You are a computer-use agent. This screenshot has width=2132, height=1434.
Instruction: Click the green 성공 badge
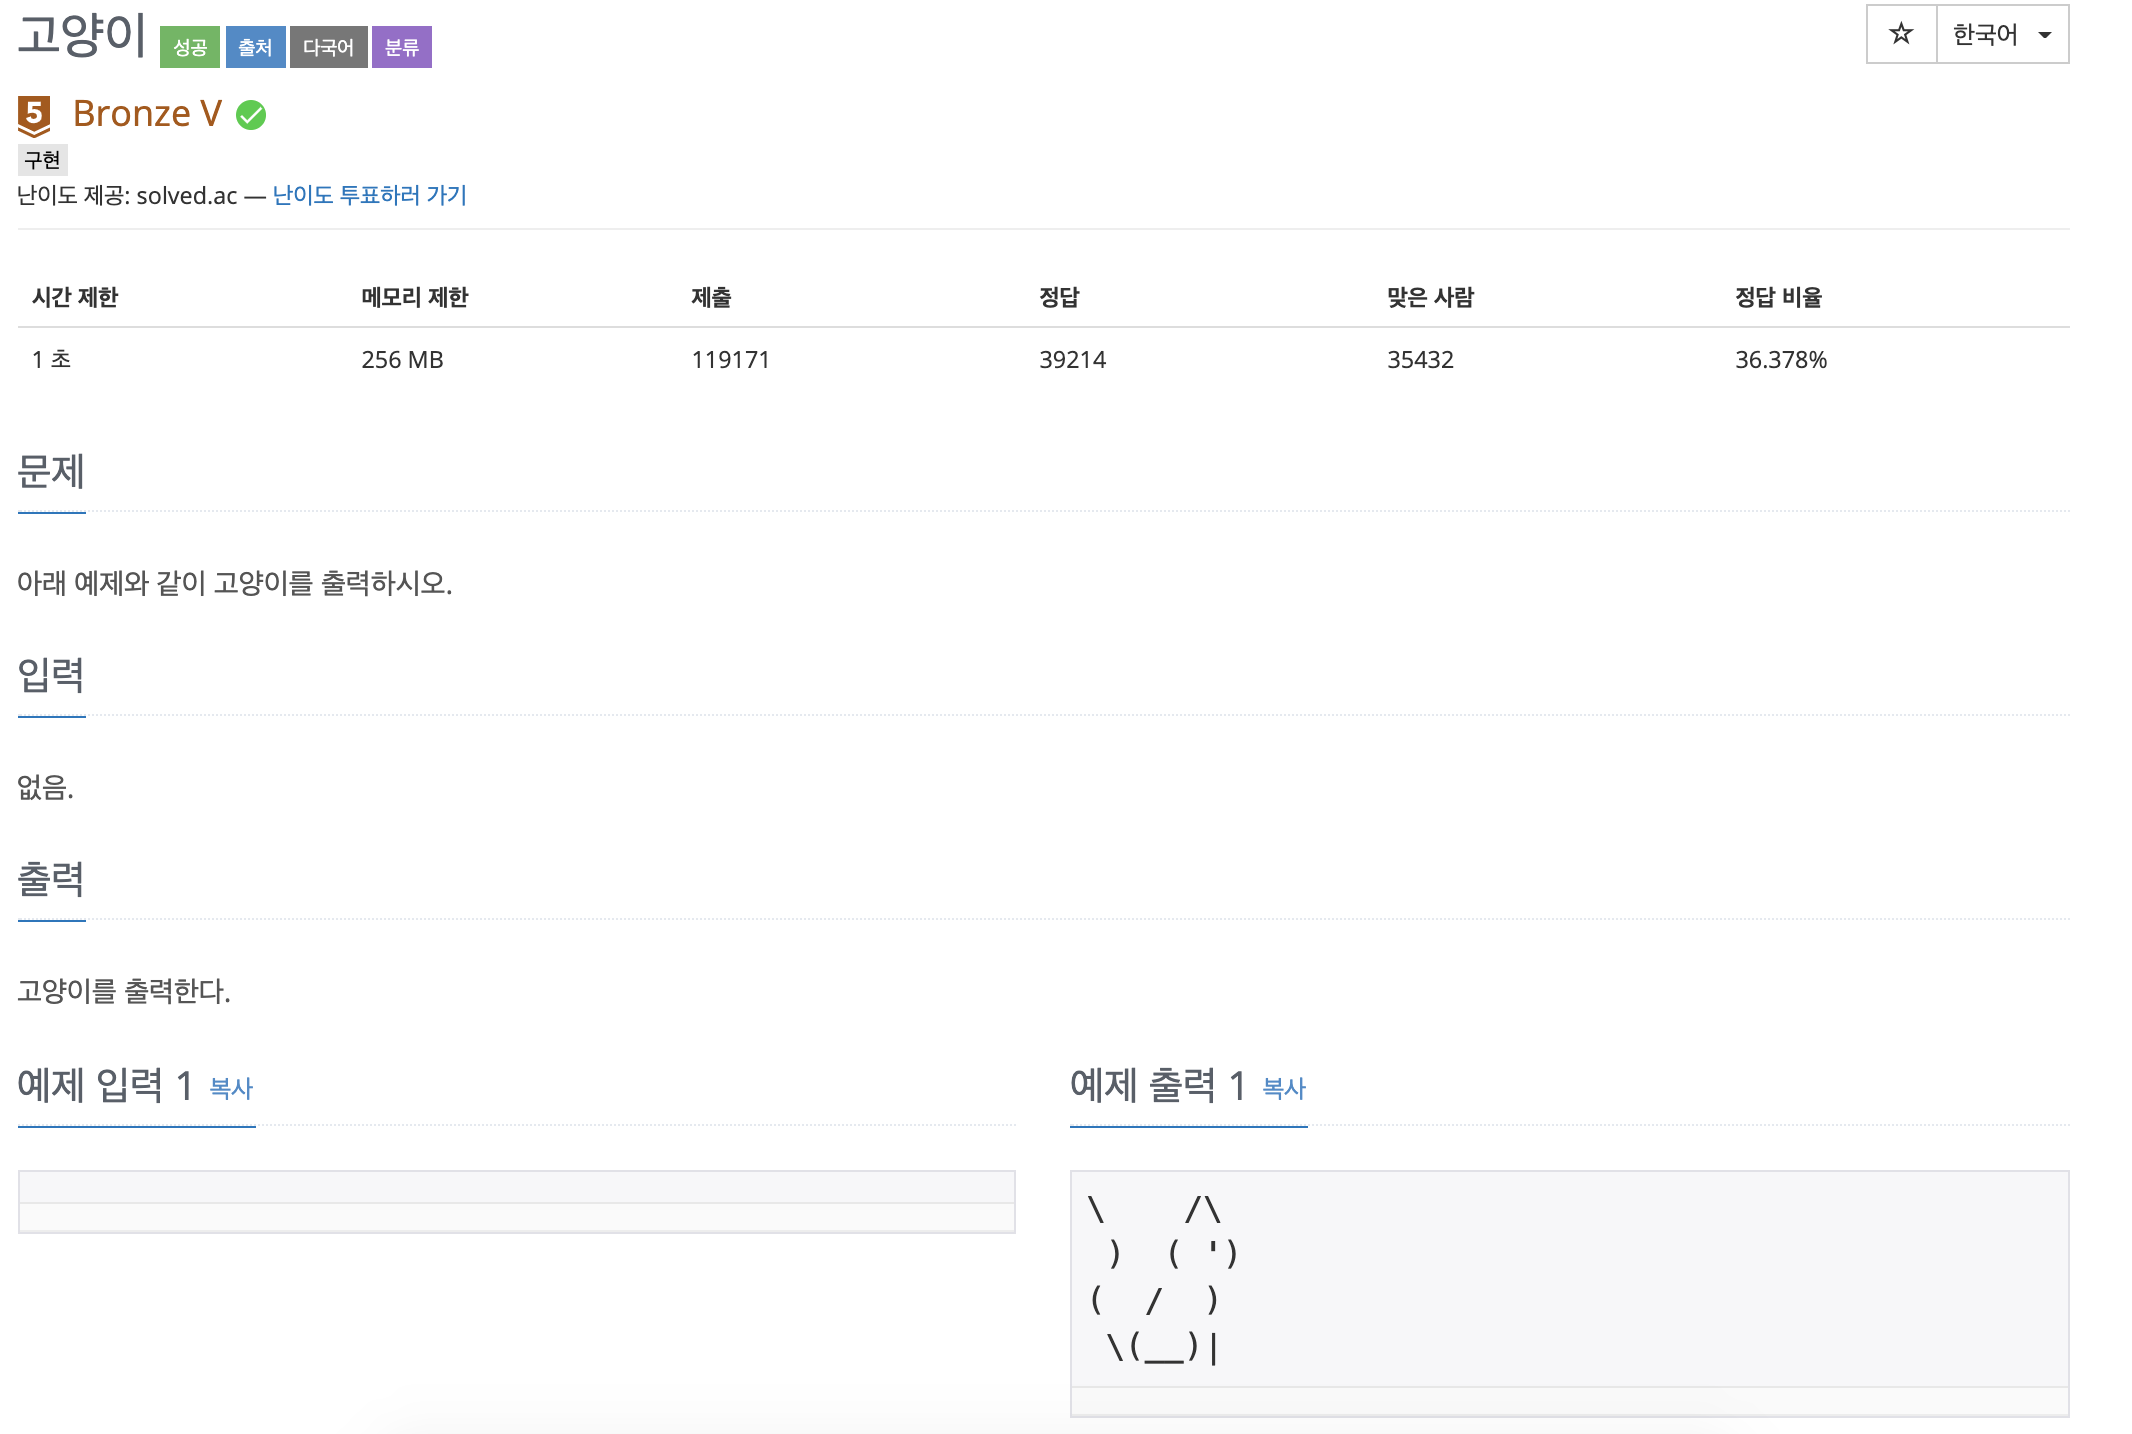pyautogui.click(x=190, y=47)
